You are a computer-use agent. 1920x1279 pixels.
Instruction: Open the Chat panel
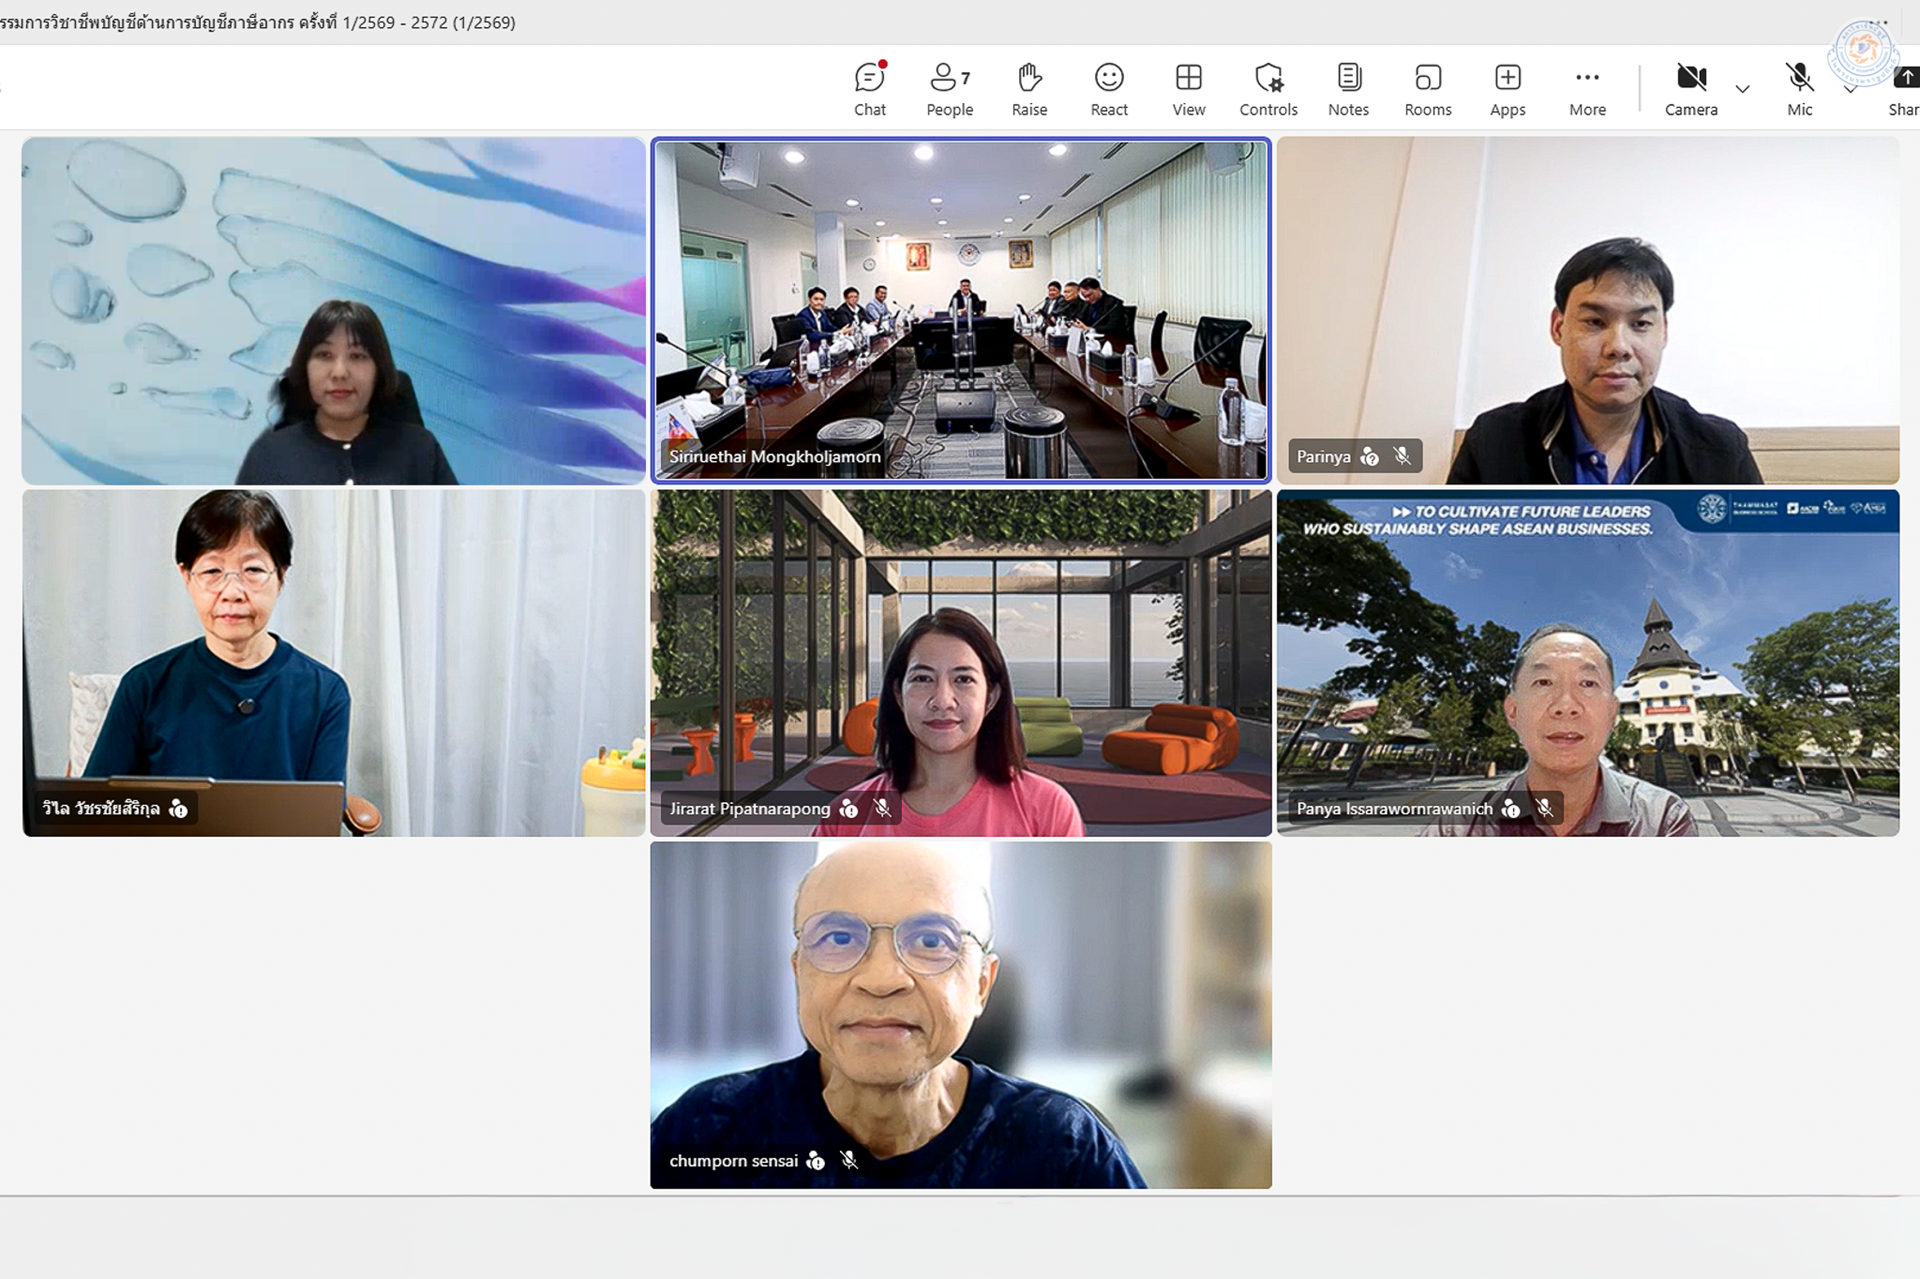point(869,89)
